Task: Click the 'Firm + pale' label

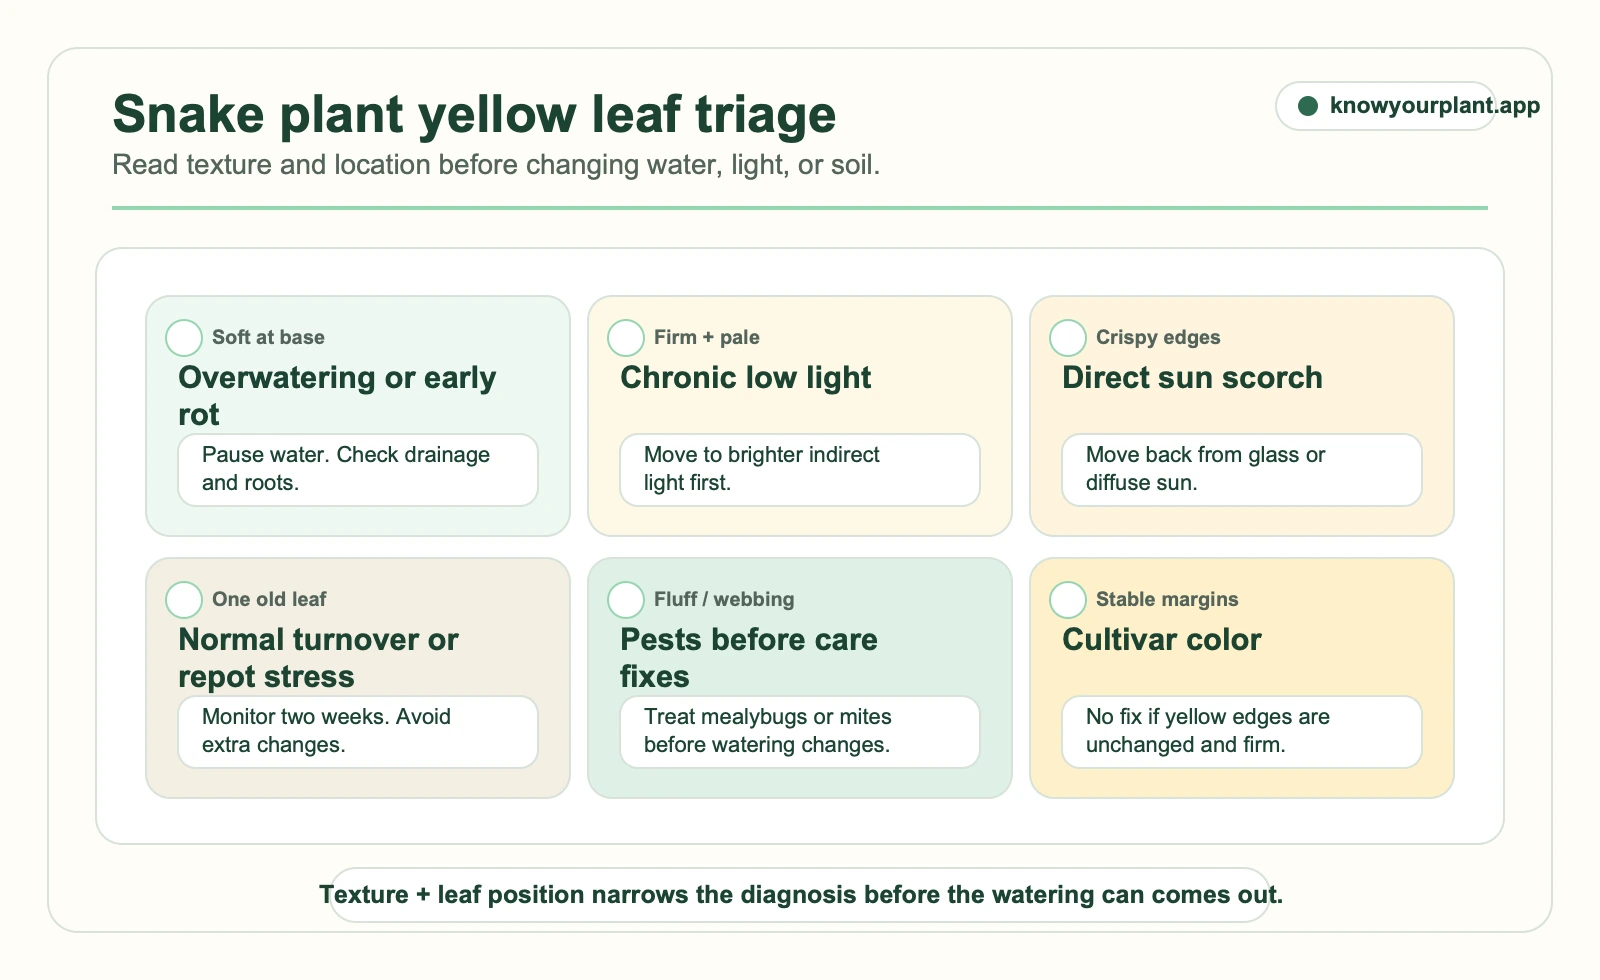Action: [x=707, y=338]
